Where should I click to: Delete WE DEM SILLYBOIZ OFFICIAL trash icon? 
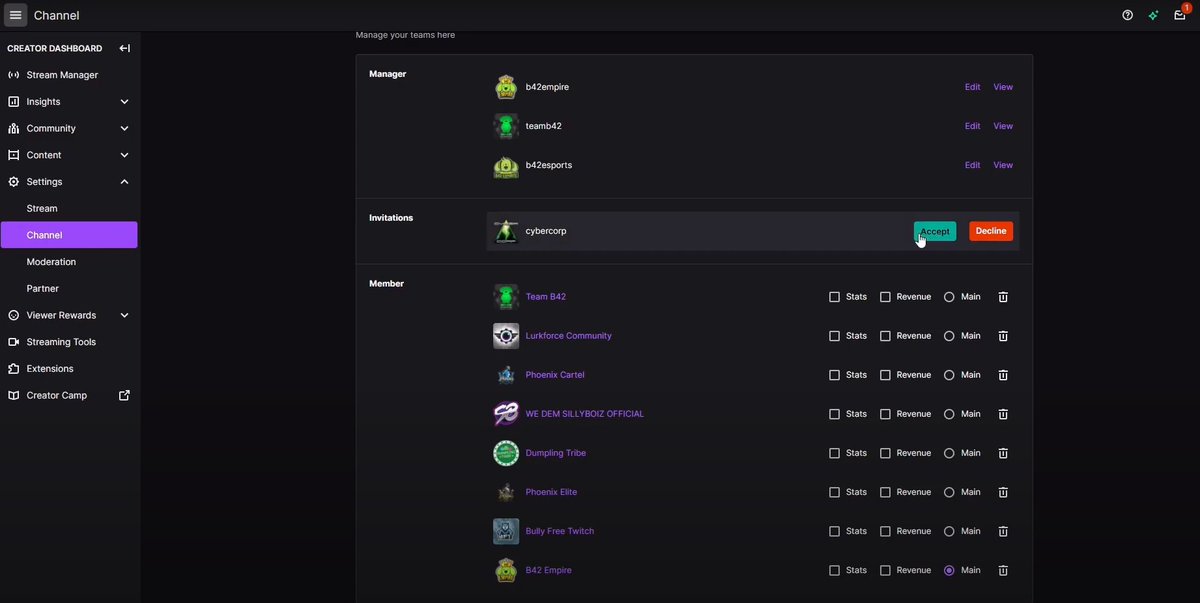coord(1003,414)
